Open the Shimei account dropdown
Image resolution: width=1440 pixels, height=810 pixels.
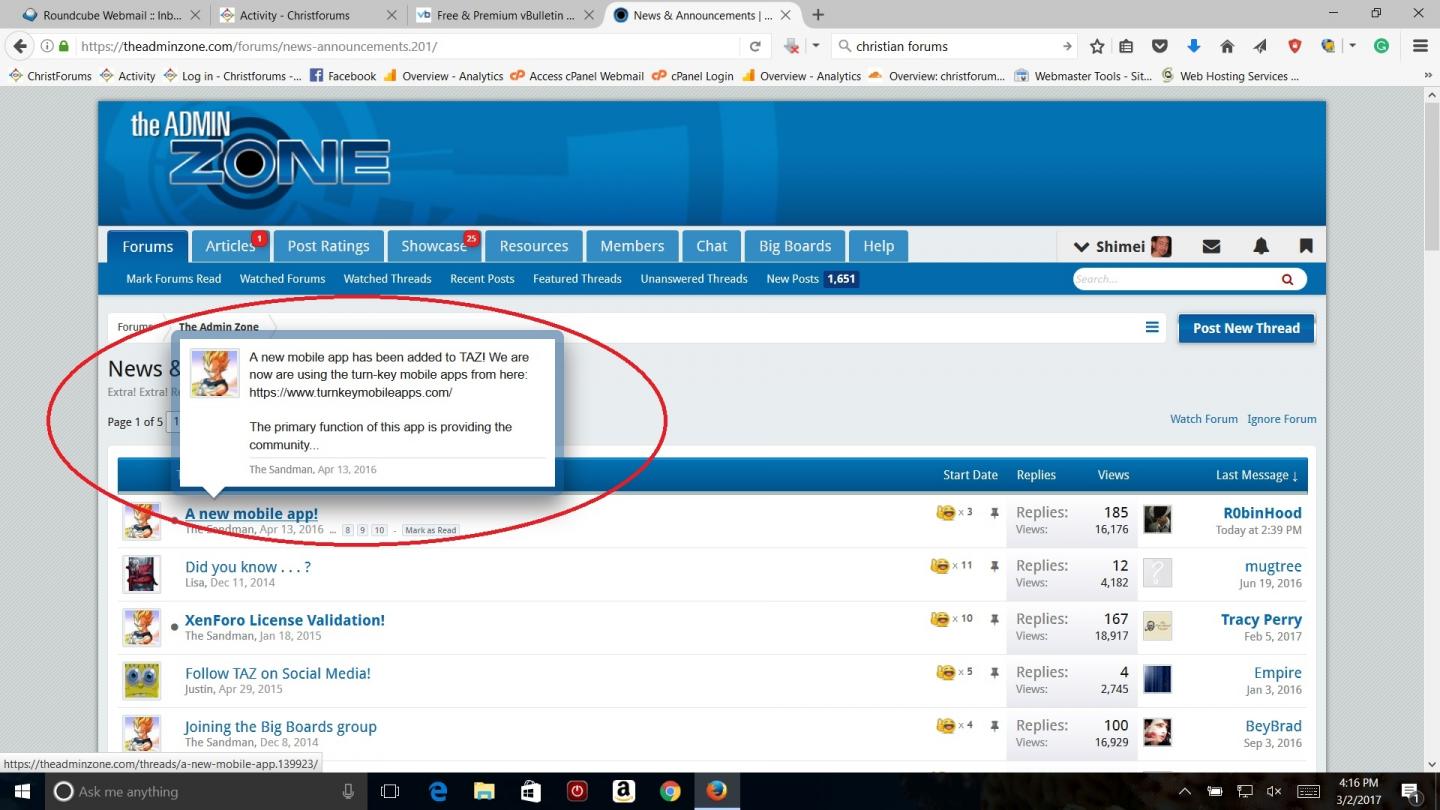pos(1121,246)
